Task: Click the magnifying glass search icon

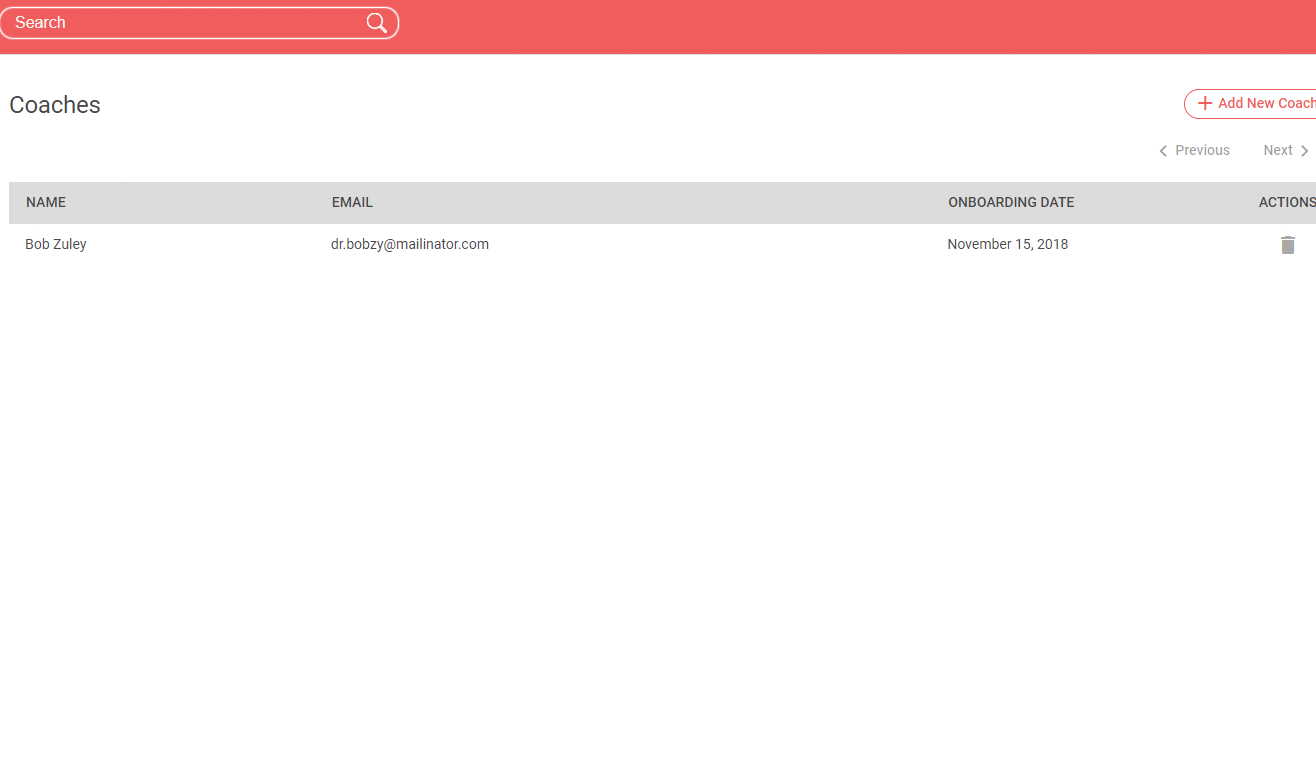Action: [x=376, y=23]
